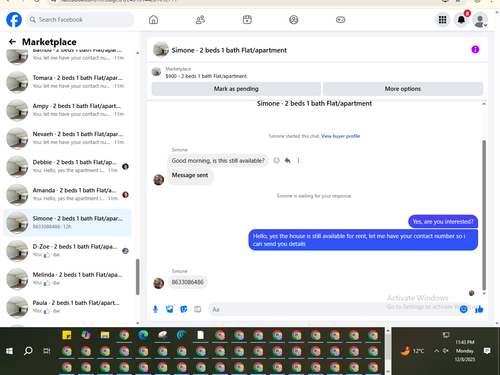This screenshot has width=500, height=375.
Task: Choose a sticker icon in composer
Action: 184,309
